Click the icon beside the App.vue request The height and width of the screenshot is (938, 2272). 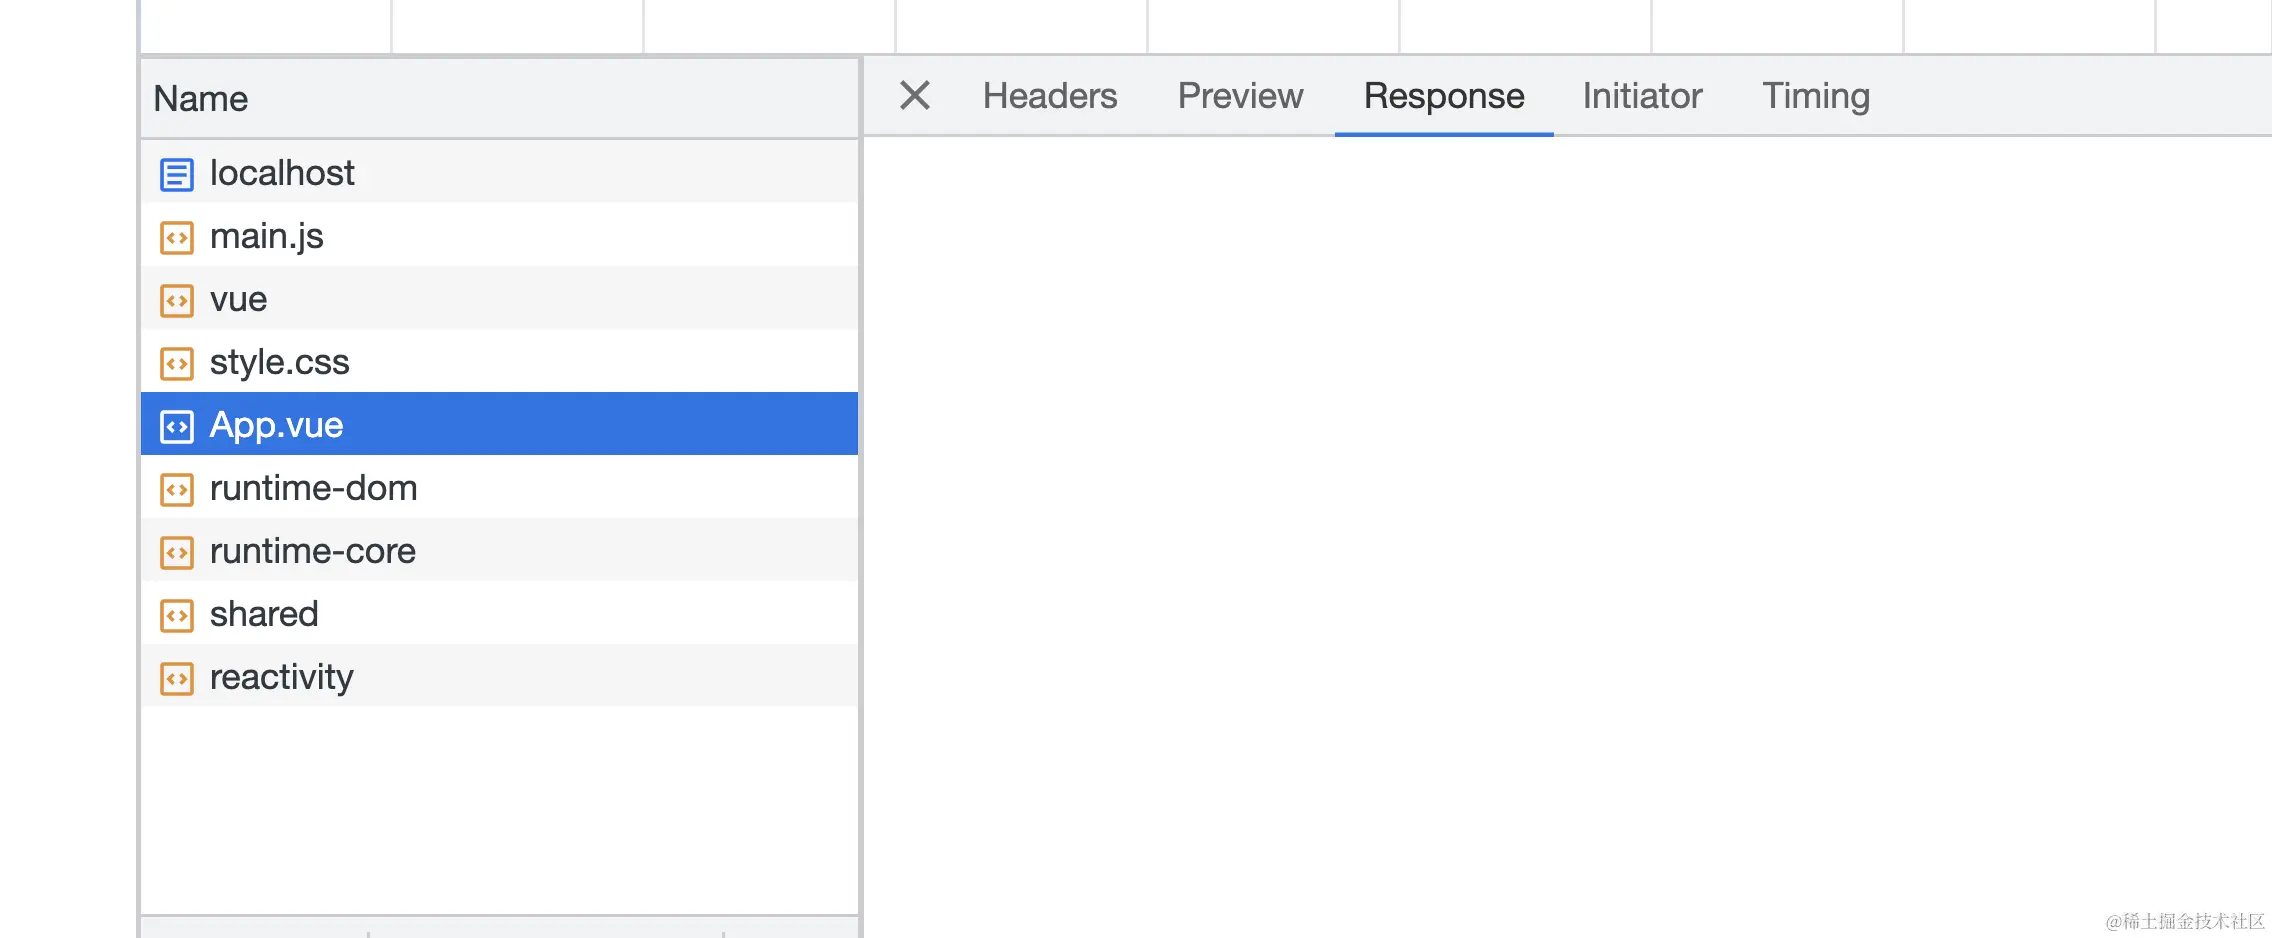177,427
